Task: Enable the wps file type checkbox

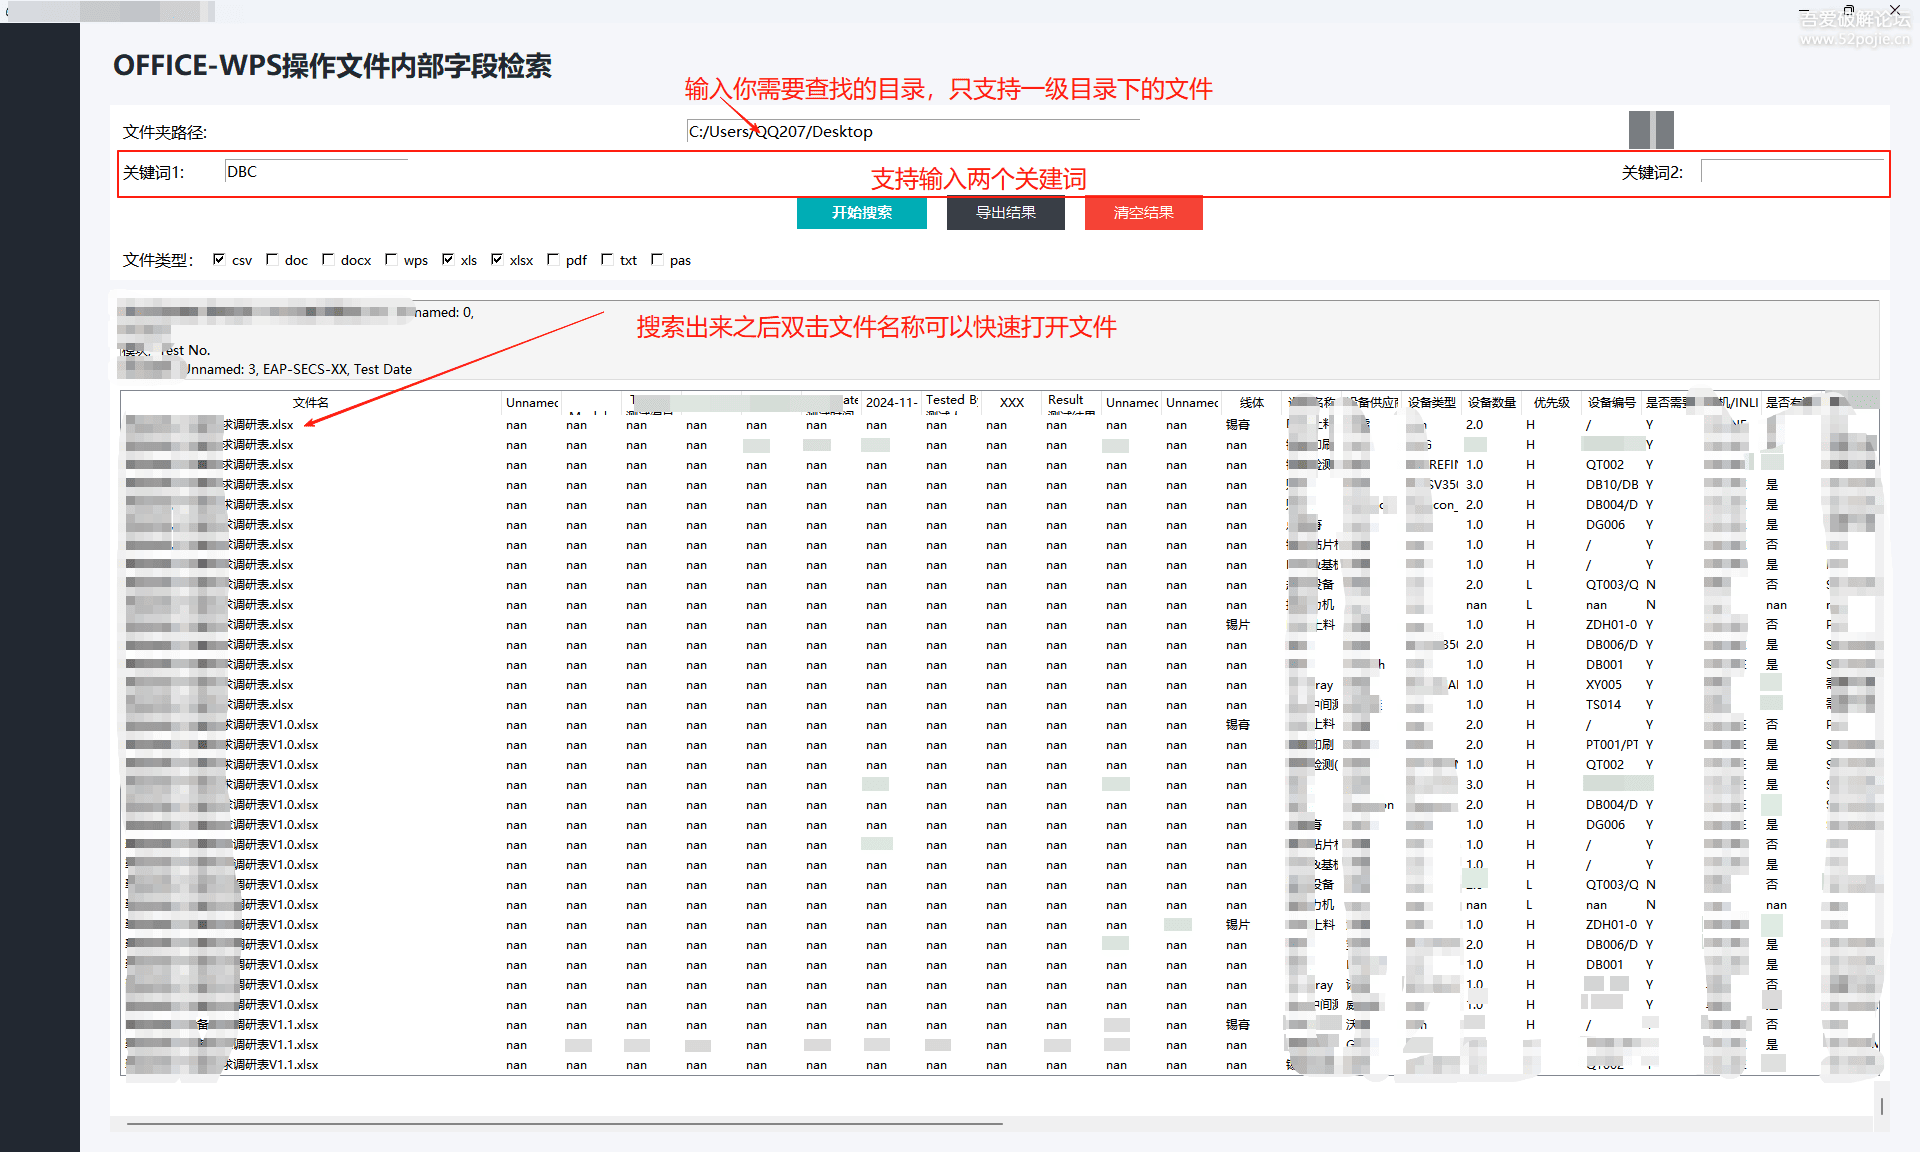Action: tap(391, 259)
